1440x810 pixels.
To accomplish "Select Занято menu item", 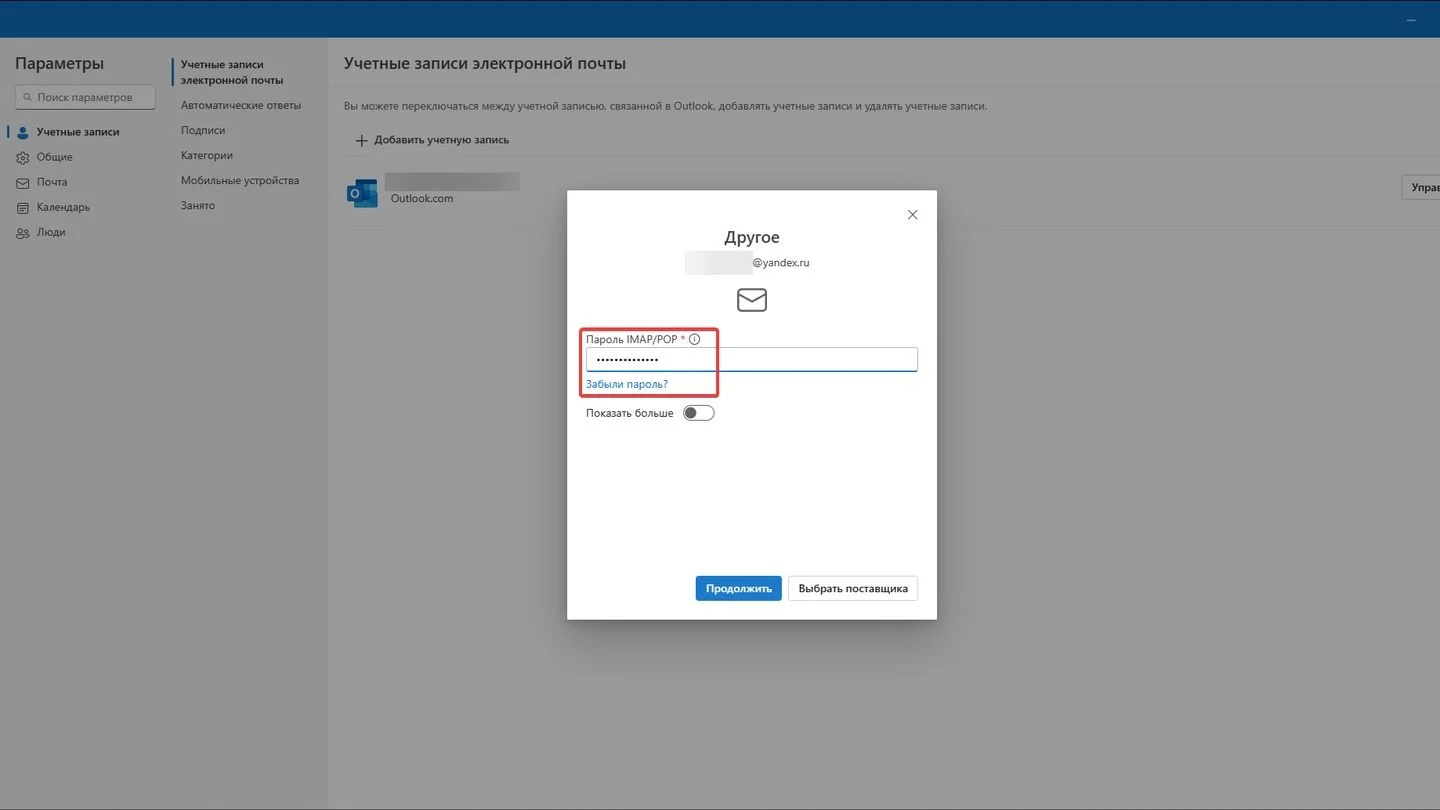I will coord(198,205).
